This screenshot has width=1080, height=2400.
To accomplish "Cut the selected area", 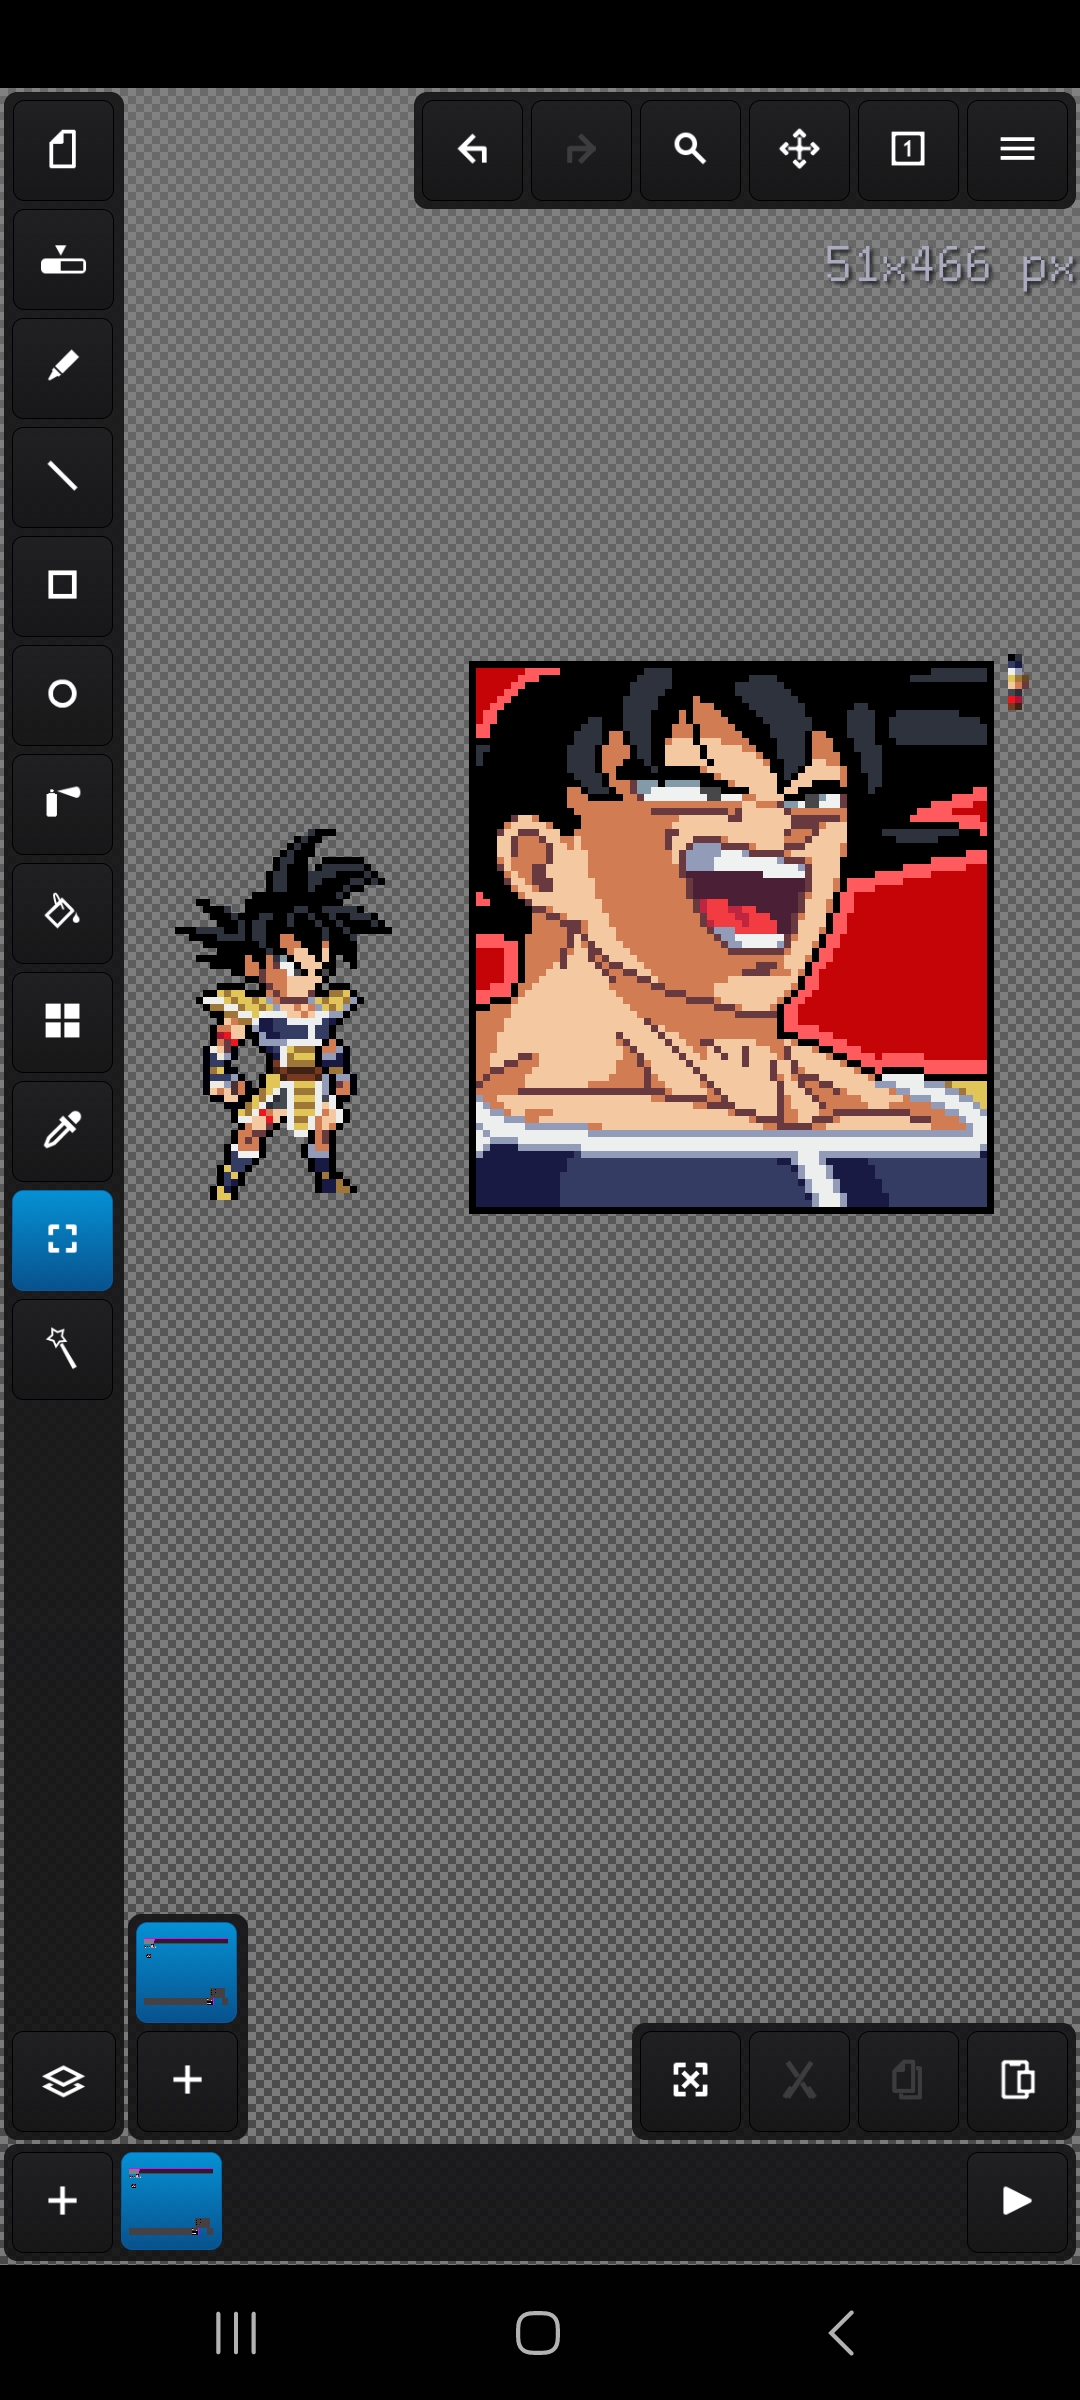I will [x=799, y=2081].
